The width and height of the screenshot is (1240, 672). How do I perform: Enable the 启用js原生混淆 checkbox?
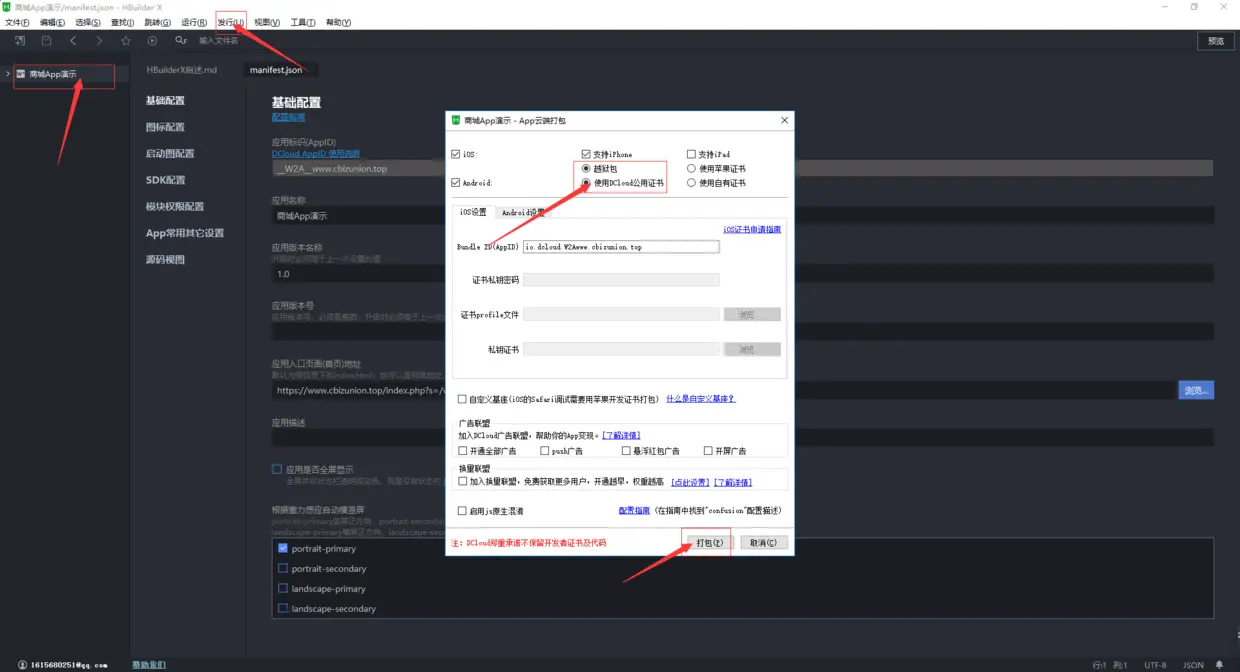click(462, 511)
